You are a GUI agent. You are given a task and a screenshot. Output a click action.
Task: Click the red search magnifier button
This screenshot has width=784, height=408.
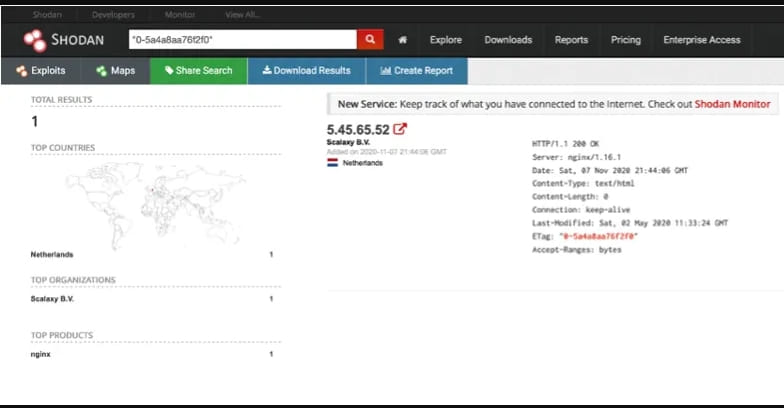click(x=370, y=40)
